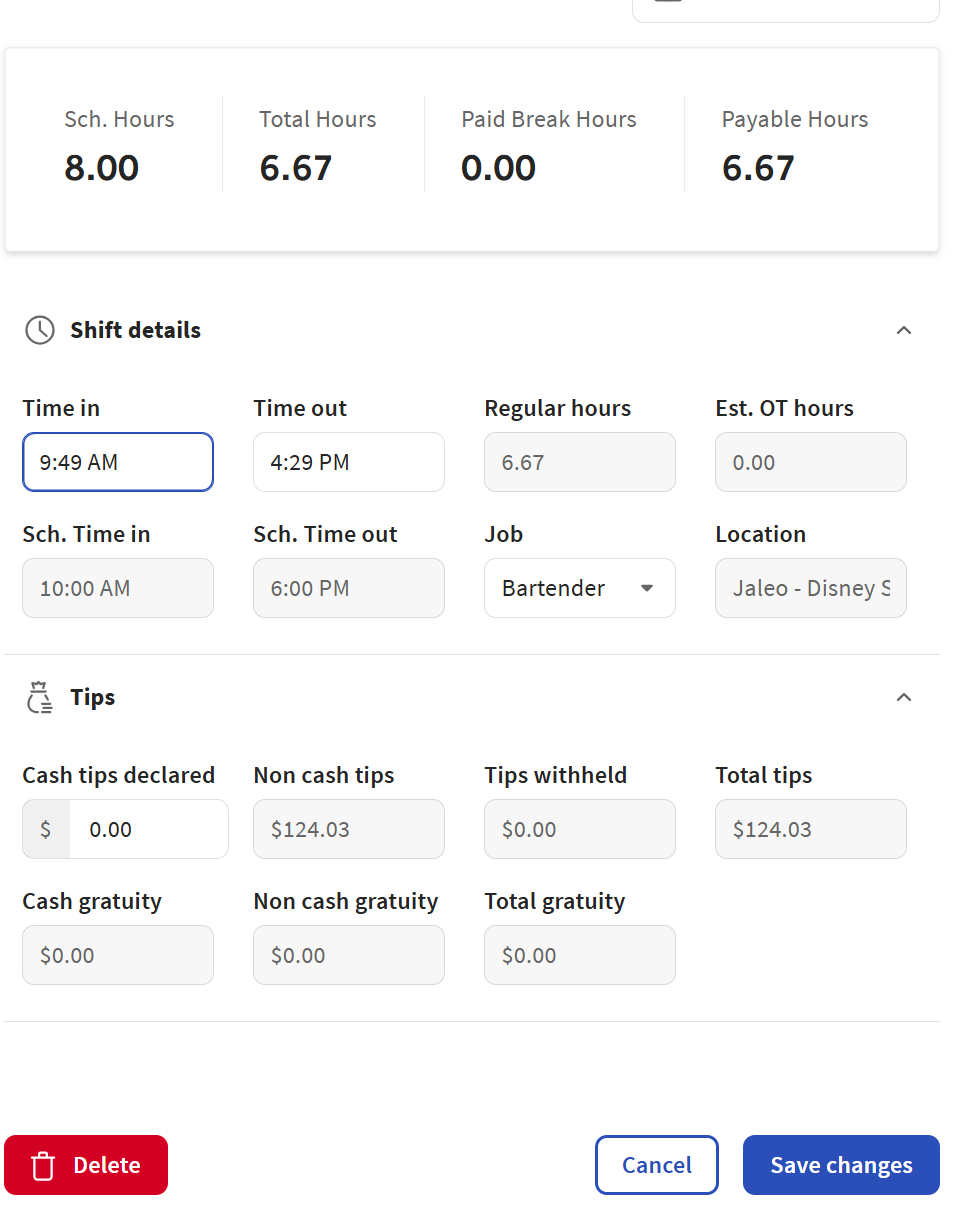Collapse the Tips section chevron
970x1220 pixels.
point(904,698)
